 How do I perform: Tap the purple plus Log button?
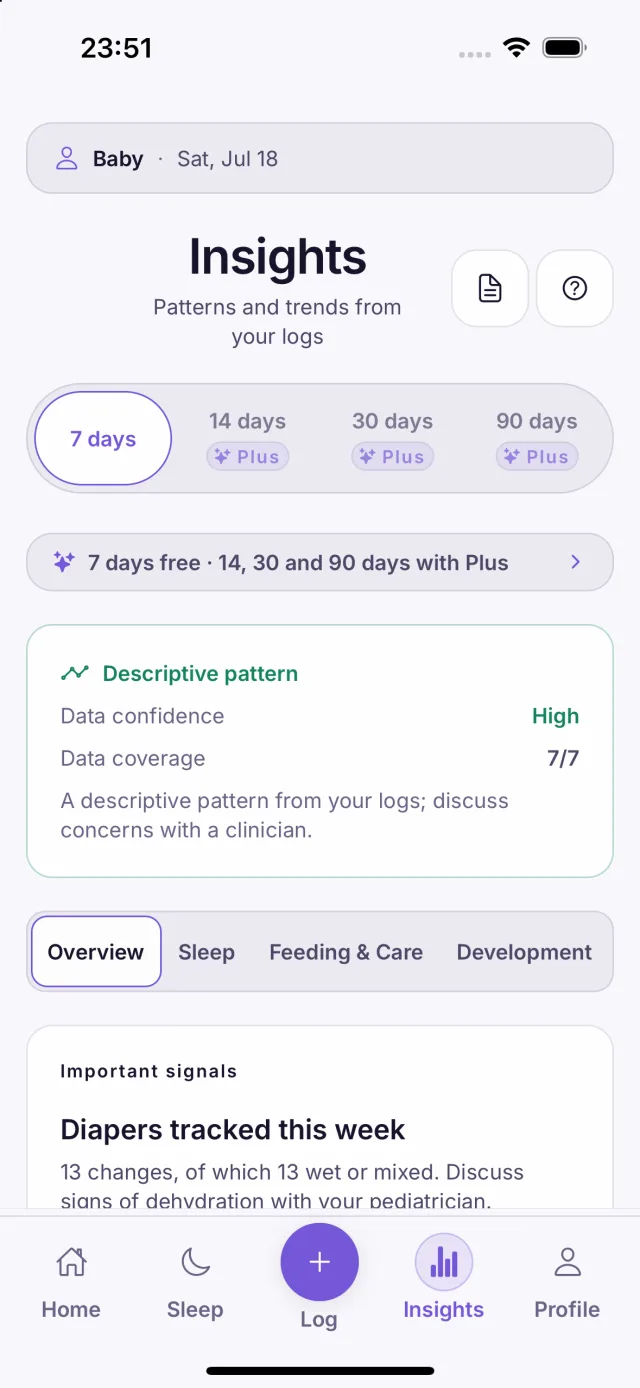coord(319,1262)
